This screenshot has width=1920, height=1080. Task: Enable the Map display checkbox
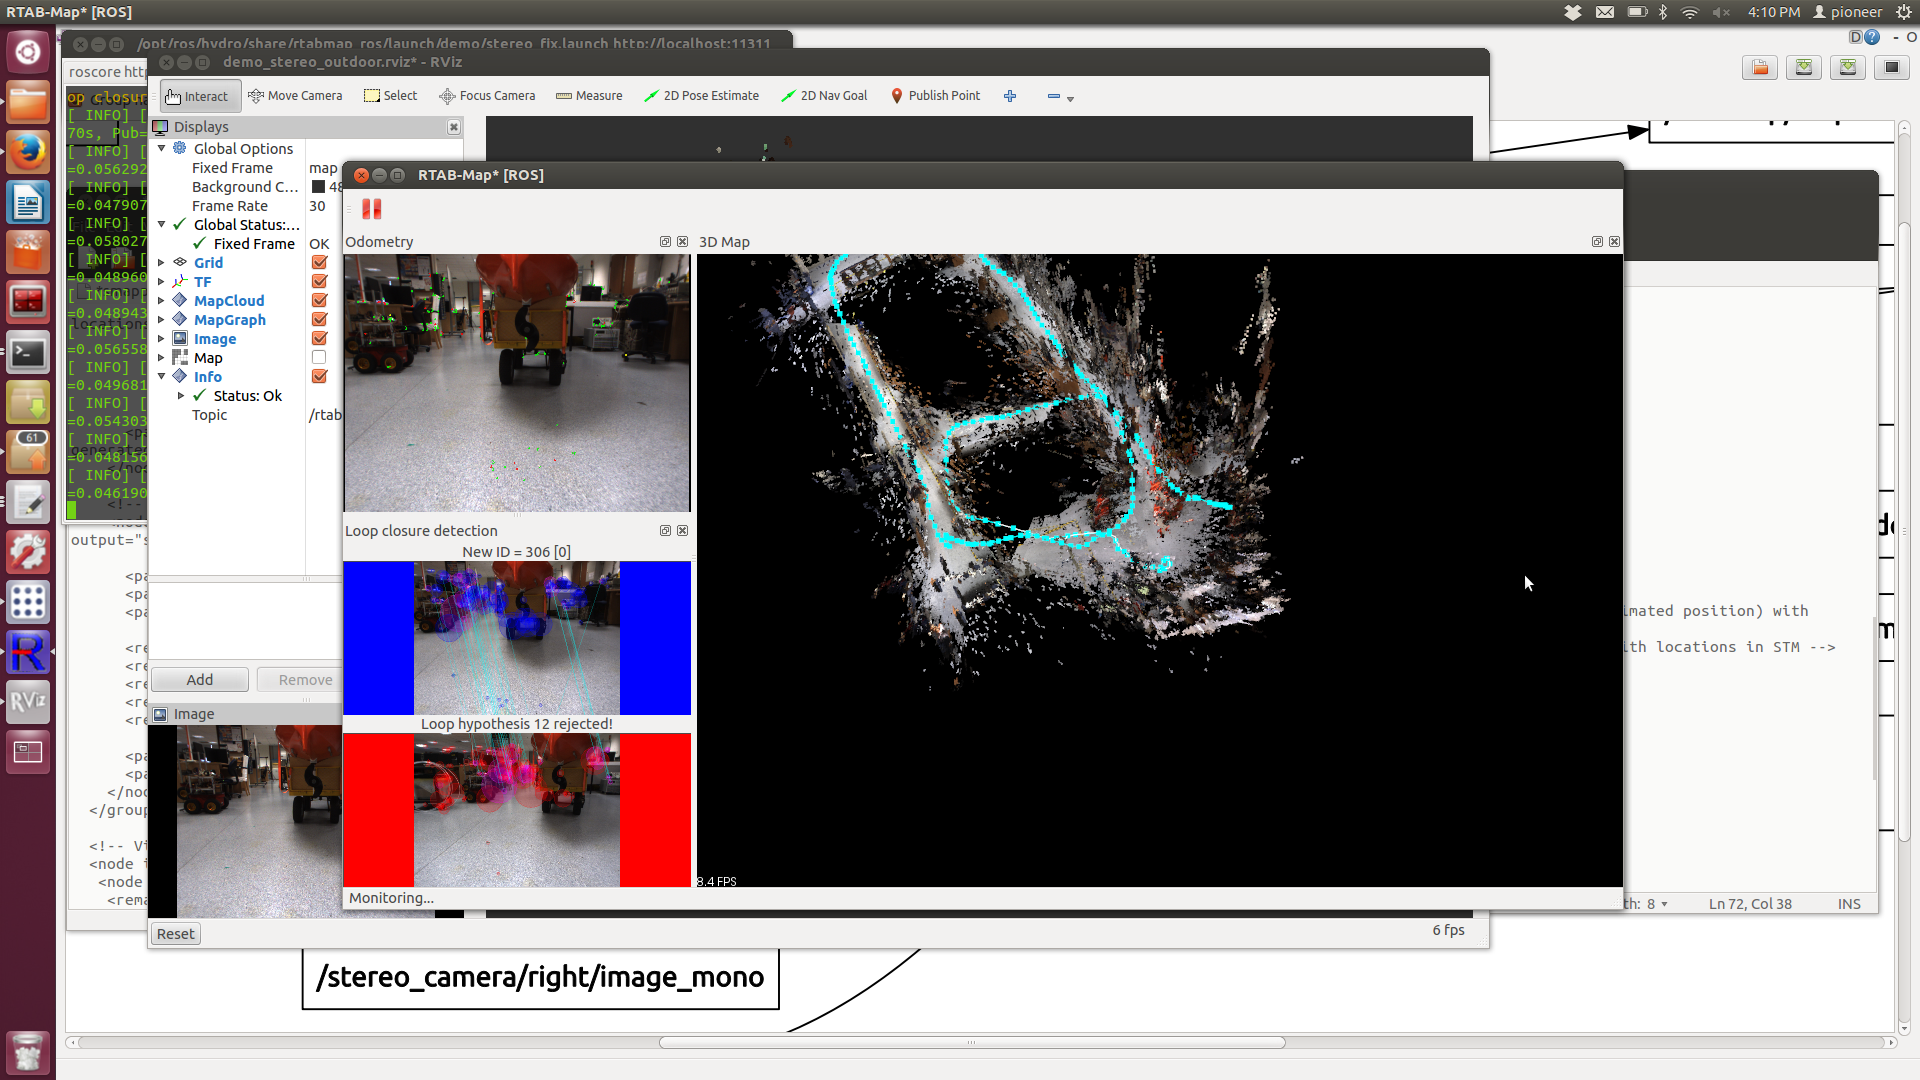pyautogui.click(x=319, y=358)
